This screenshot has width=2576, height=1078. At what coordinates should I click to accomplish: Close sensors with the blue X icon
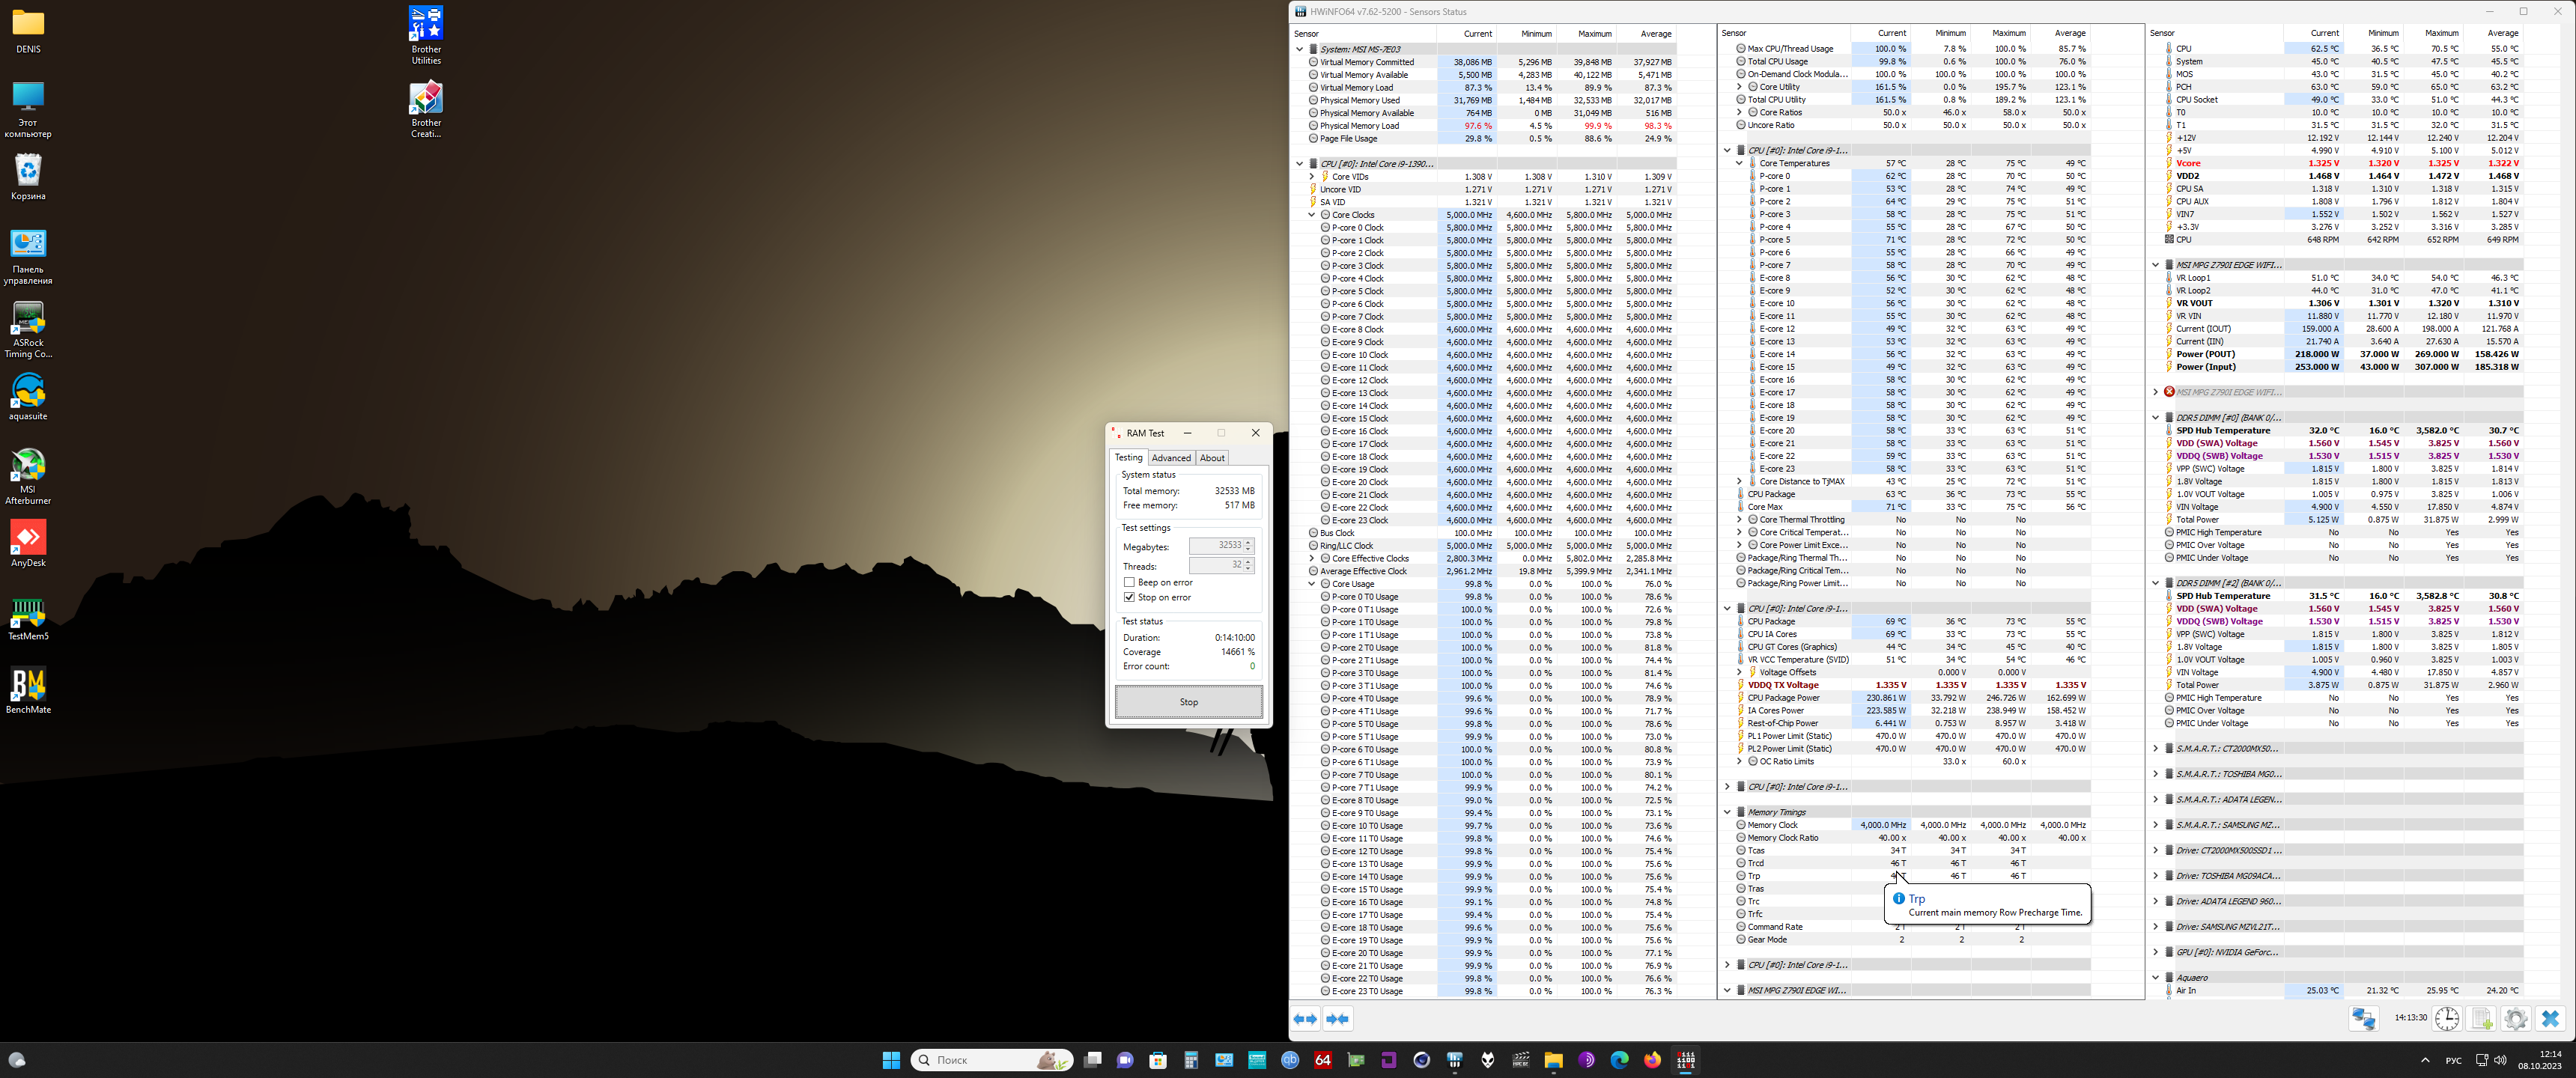[2550, 1019]
